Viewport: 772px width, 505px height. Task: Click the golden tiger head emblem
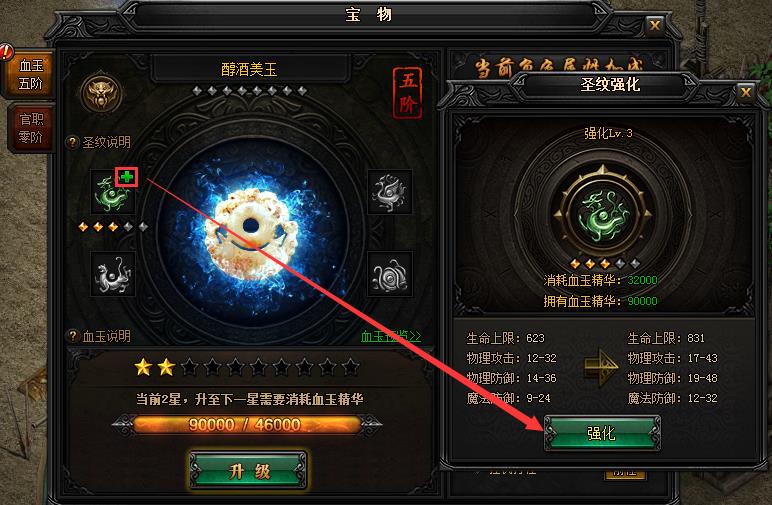101,93
